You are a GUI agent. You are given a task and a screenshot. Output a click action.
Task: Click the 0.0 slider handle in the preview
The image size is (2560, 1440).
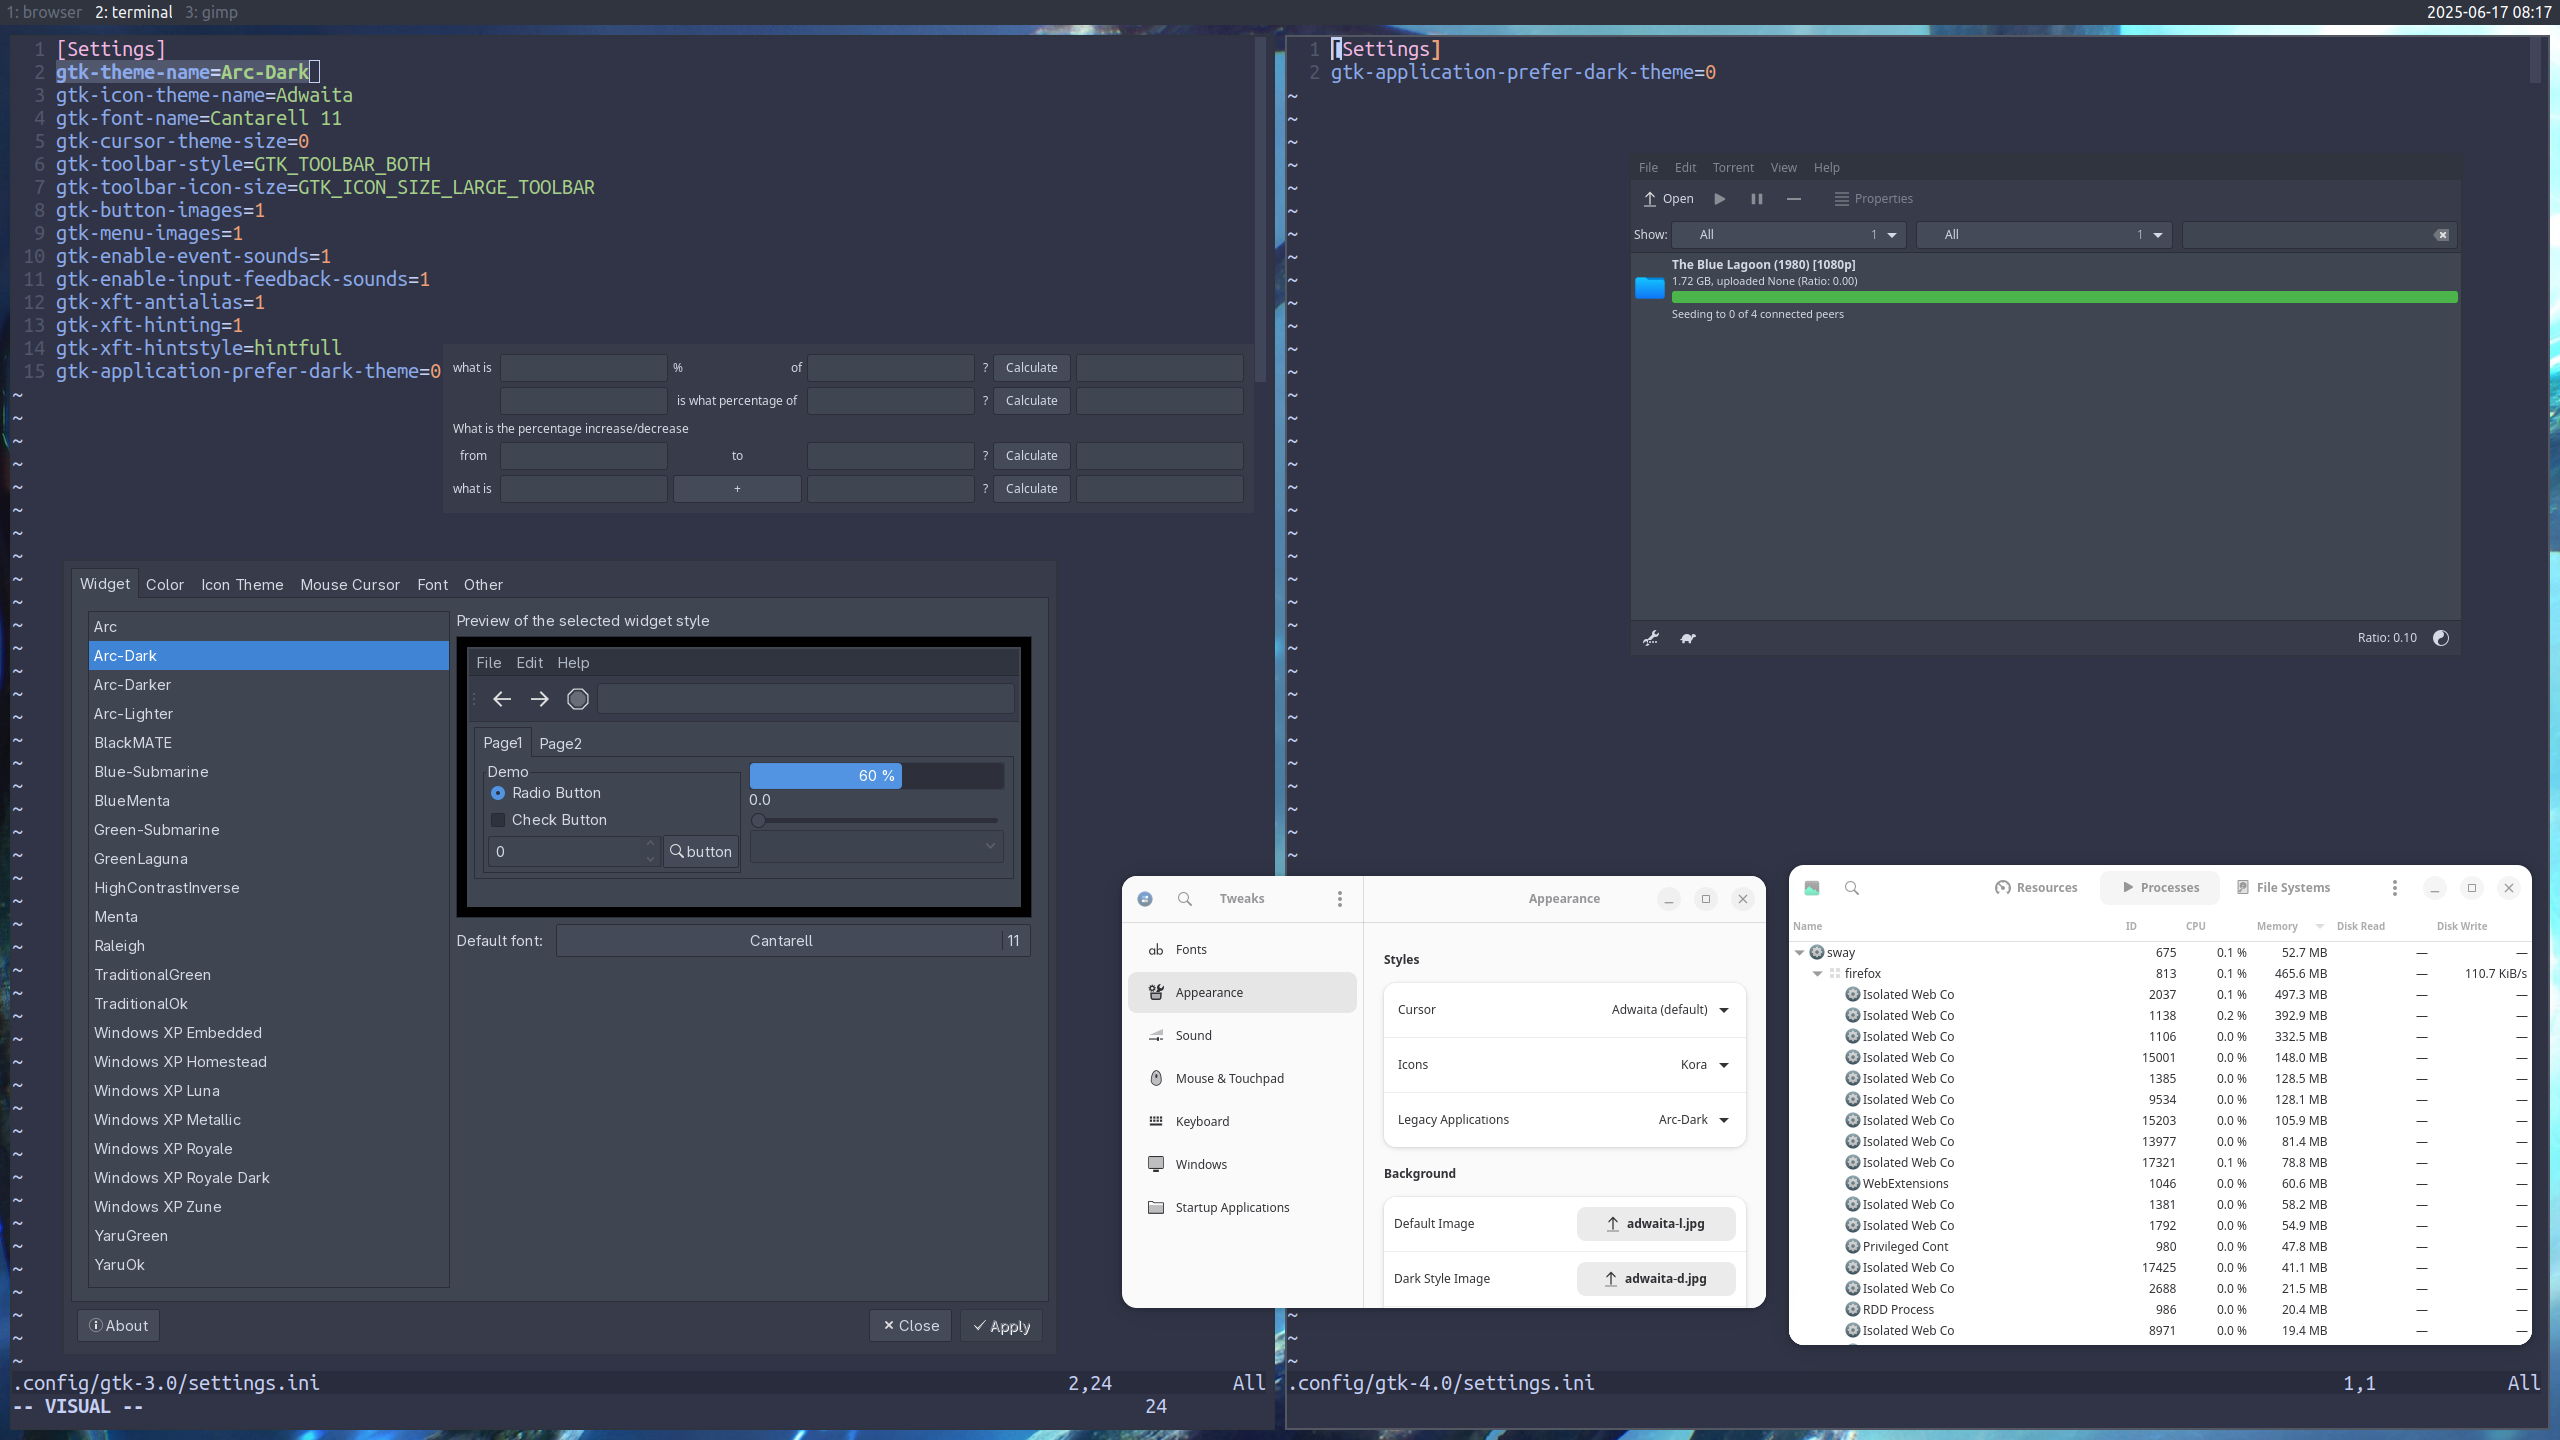pos(758,821)
